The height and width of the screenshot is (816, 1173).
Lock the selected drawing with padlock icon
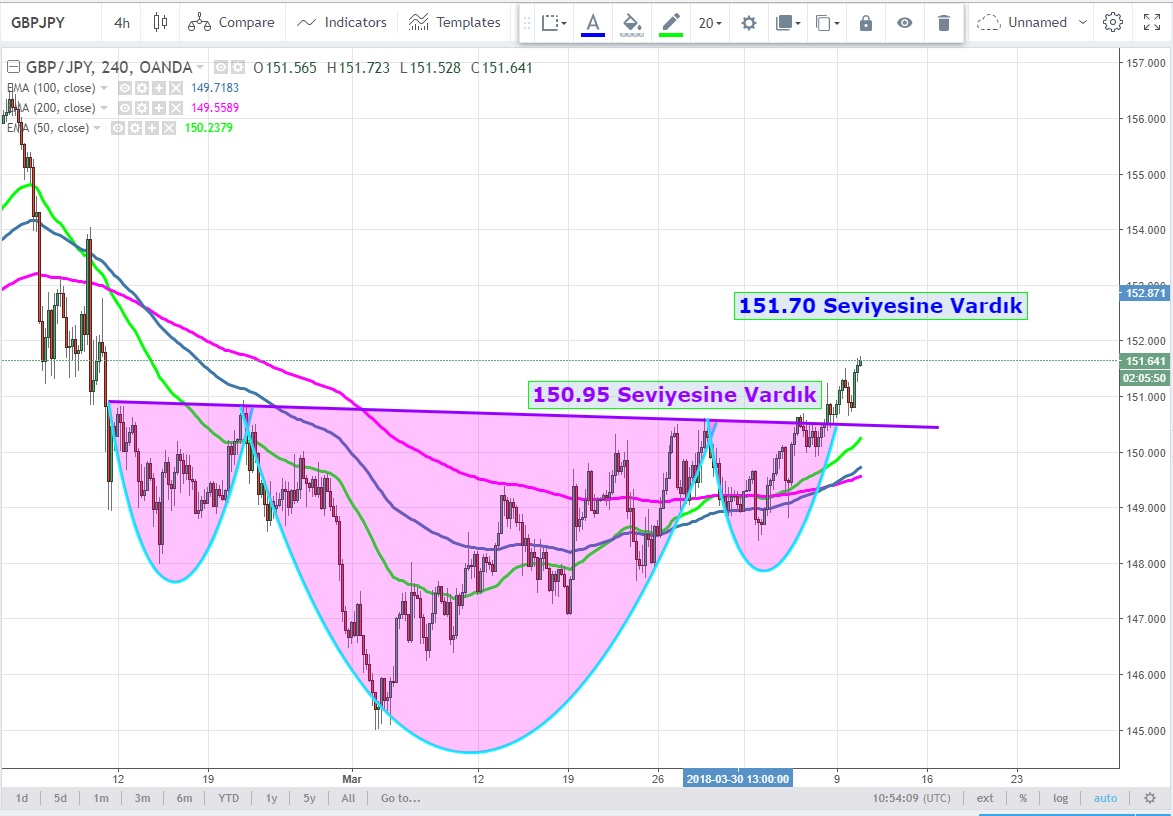coord(866,22)
